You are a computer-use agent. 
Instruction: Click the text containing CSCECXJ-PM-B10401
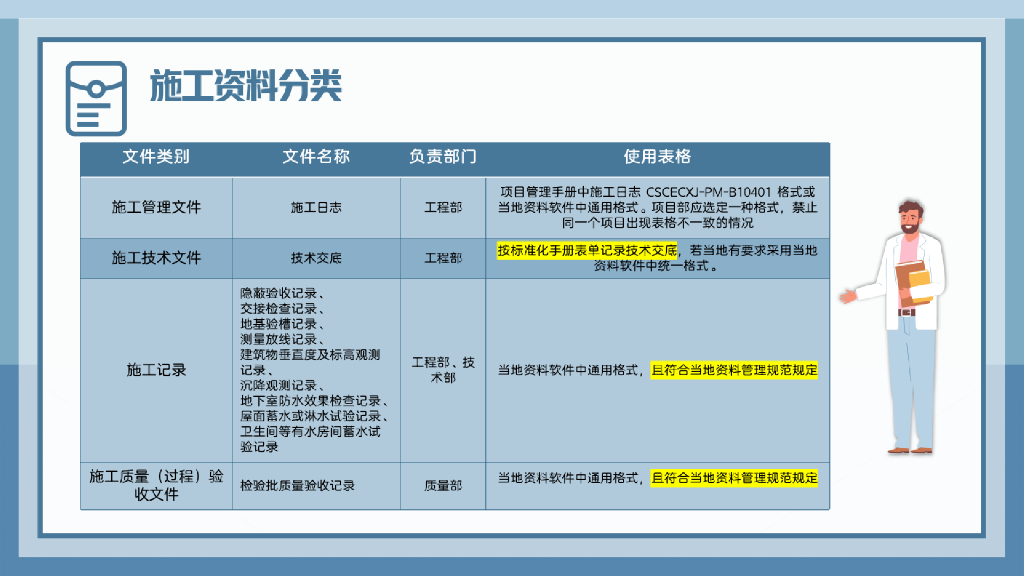tap(657, 208)
